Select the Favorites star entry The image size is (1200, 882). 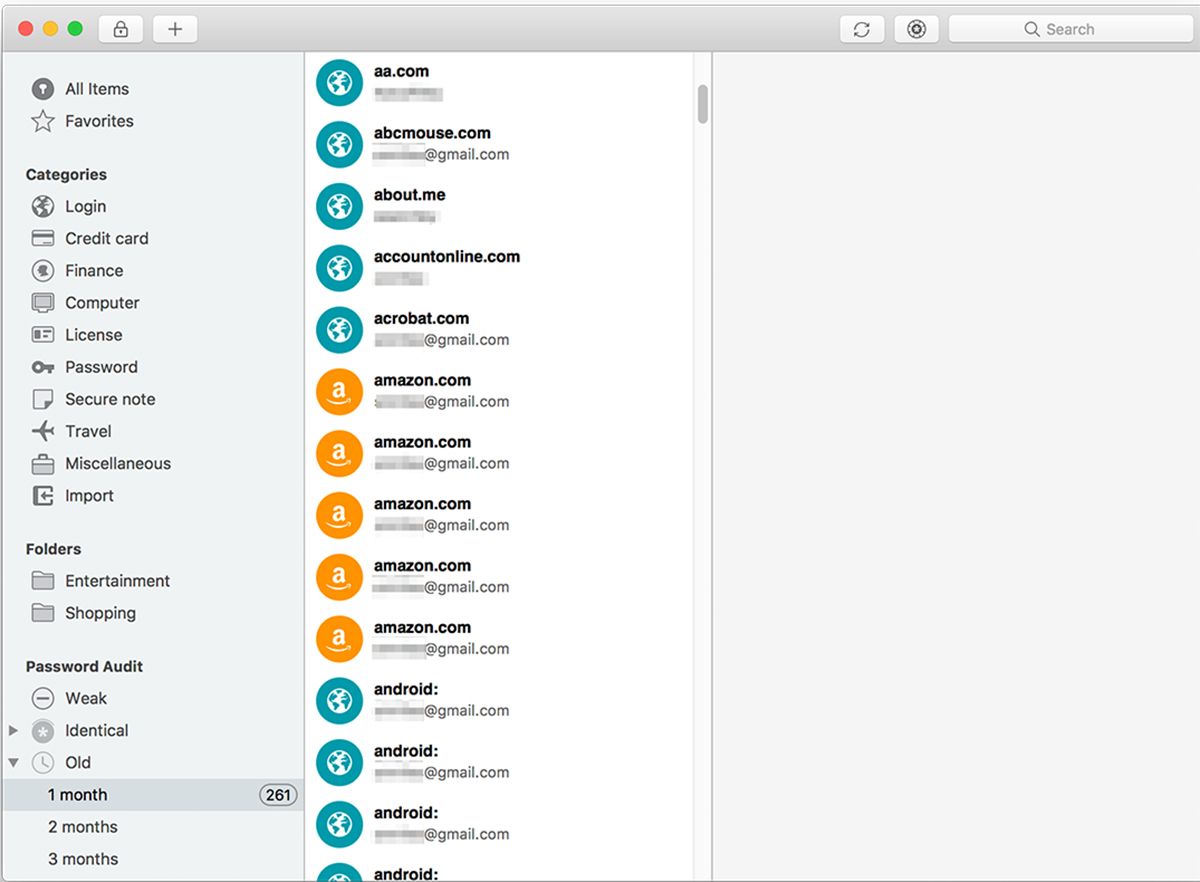click(x=98, y=120)
